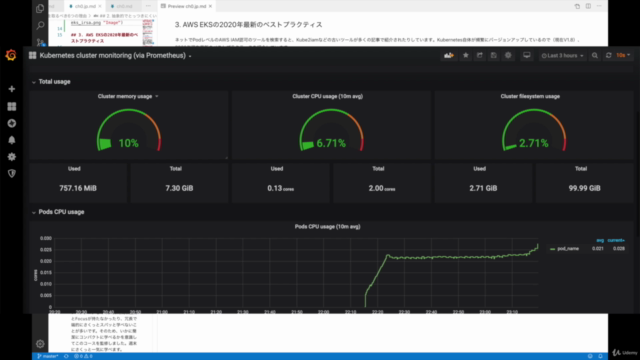
Task: Click the dashboard grid icon beside title
Action: 33,56
